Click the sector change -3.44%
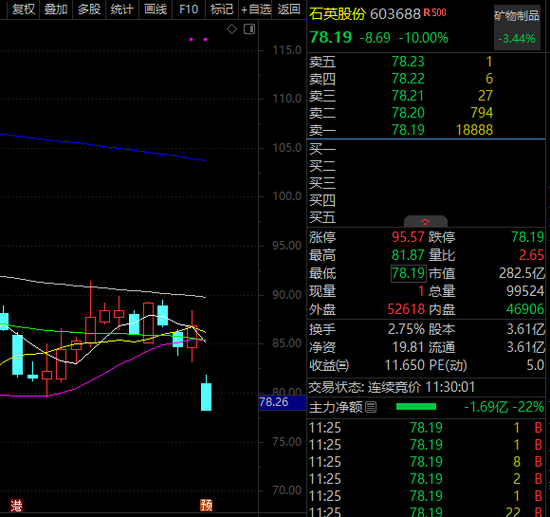Image resolution: width=550 pixels, height=517 pixels. tap(517, 39)
